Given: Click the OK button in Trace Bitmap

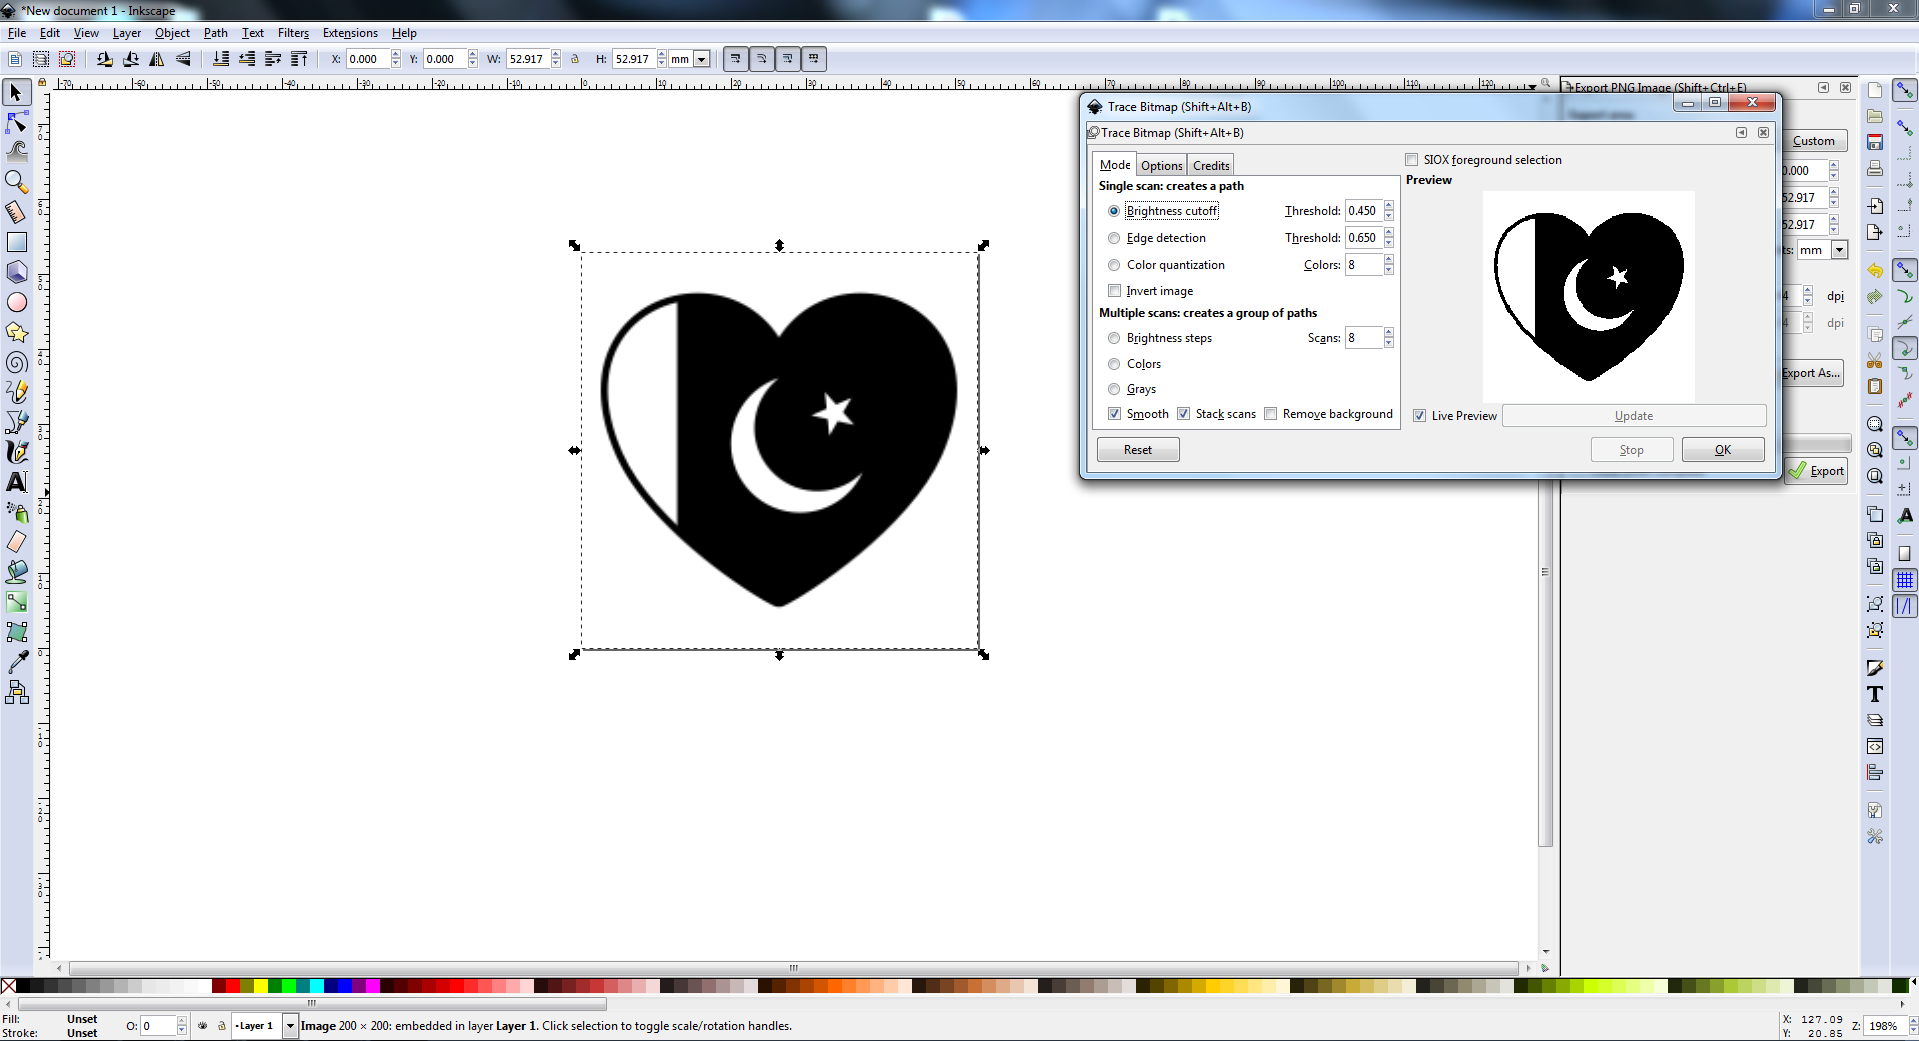Looking at the screenshot, I should click(1723, 450).
